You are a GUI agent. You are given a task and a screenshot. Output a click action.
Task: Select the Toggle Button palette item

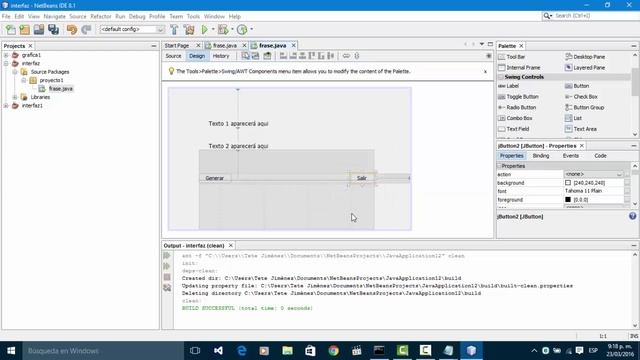518,97
